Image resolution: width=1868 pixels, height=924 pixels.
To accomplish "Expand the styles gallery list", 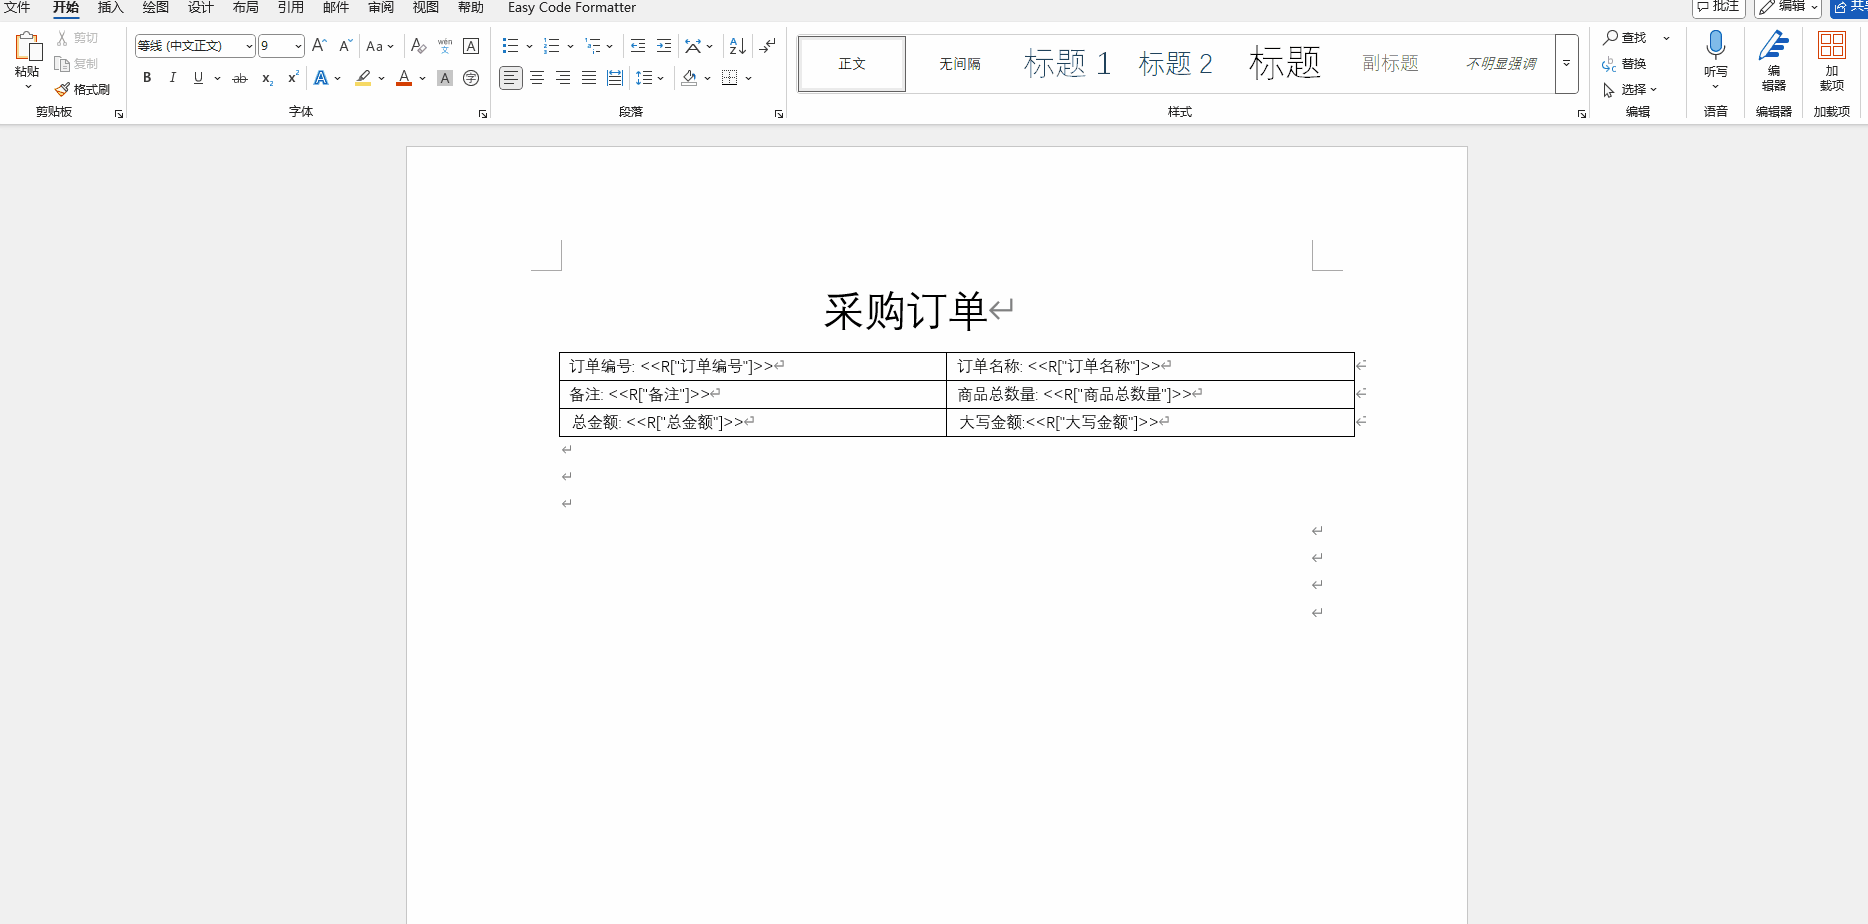I will (1566, 64).
